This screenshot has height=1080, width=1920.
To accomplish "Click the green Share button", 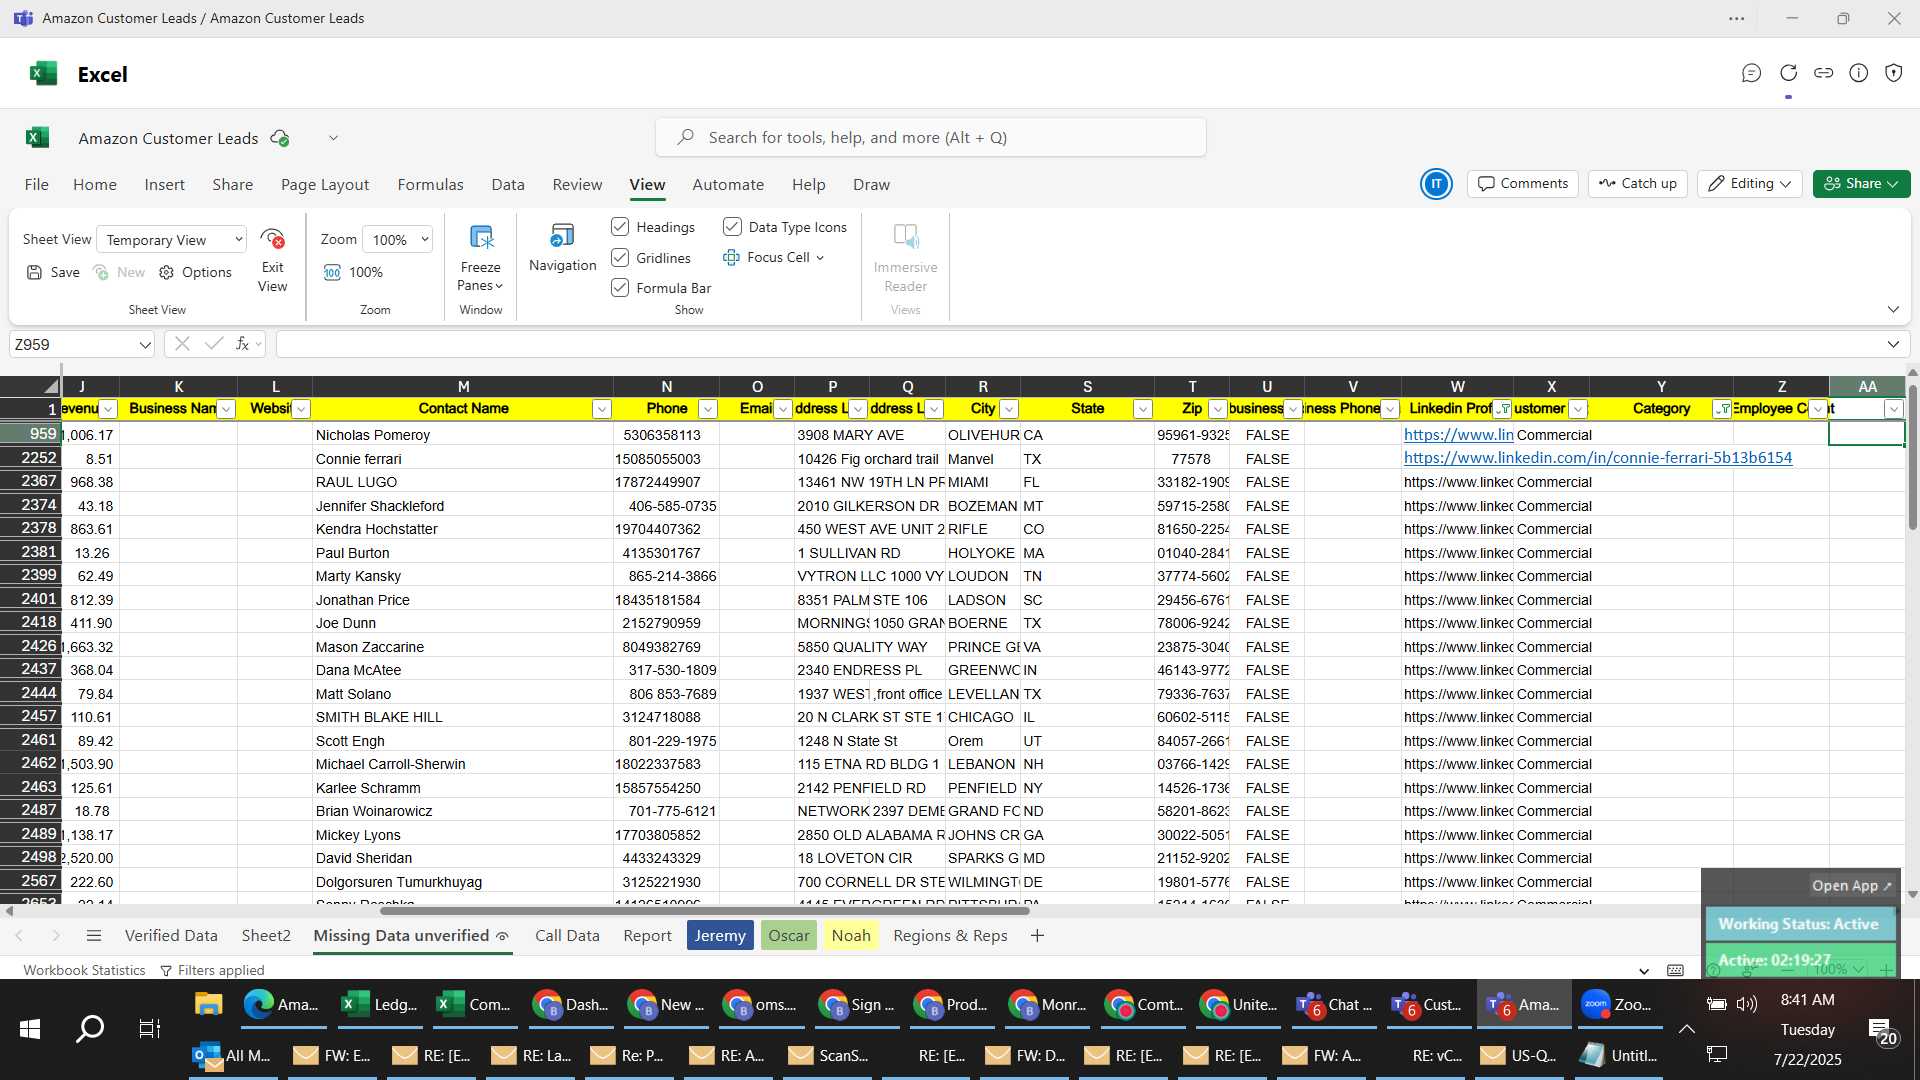I will (x=1861, y=184).
